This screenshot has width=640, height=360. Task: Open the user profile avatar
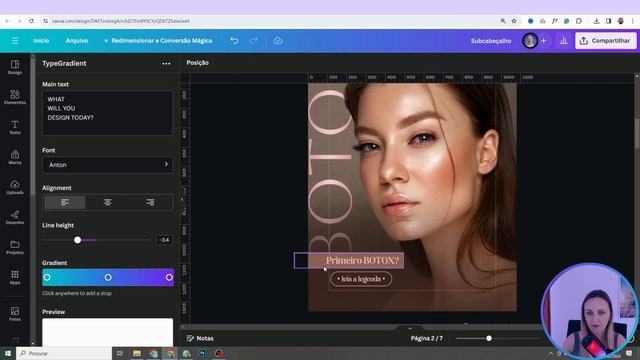point(530,41)
